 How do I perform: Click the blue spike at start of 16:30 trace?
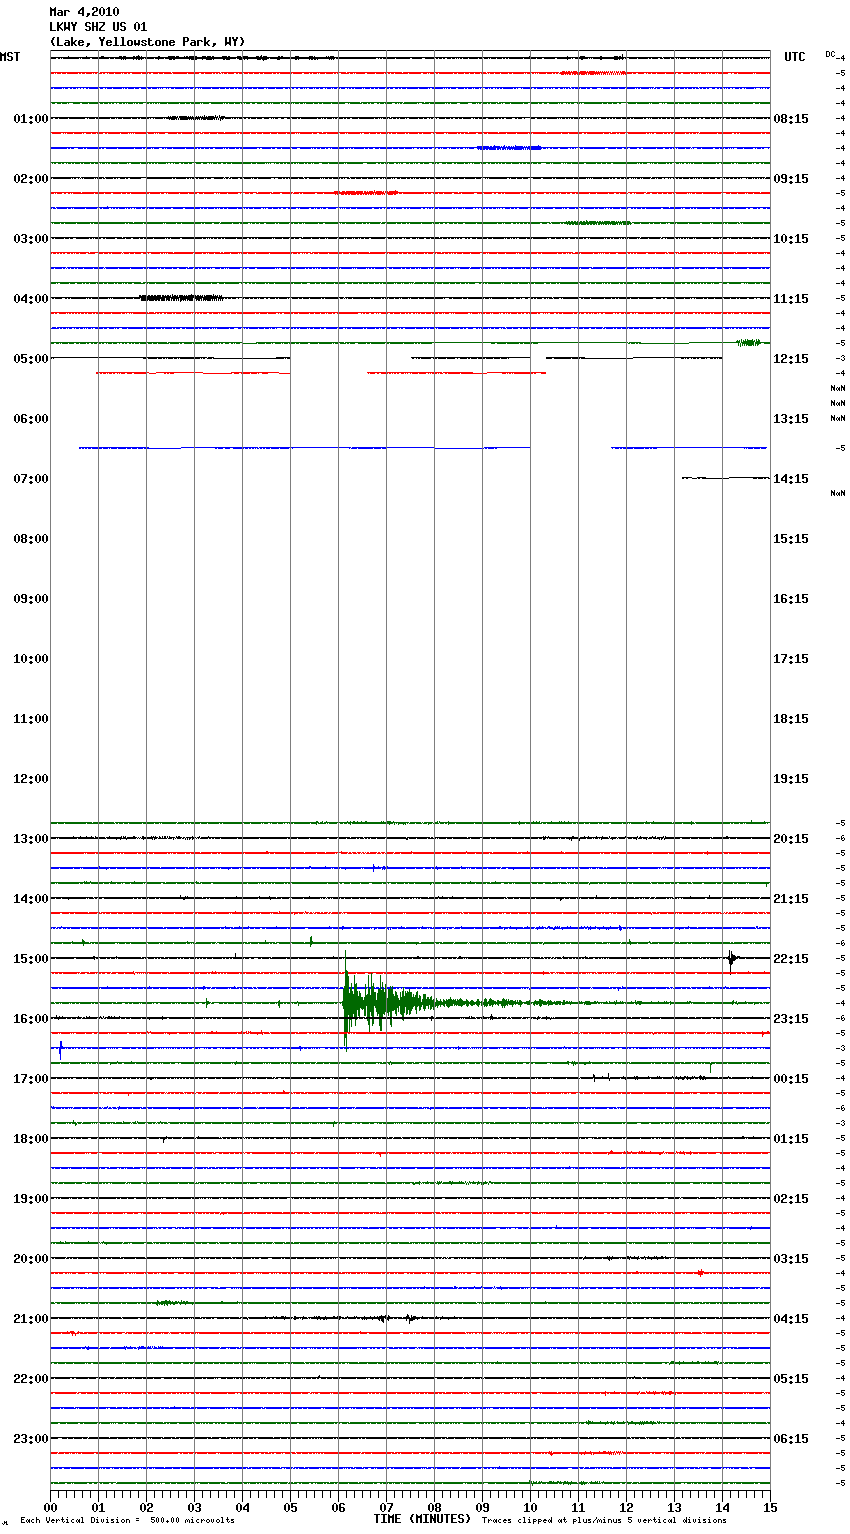pos(61,1049)
